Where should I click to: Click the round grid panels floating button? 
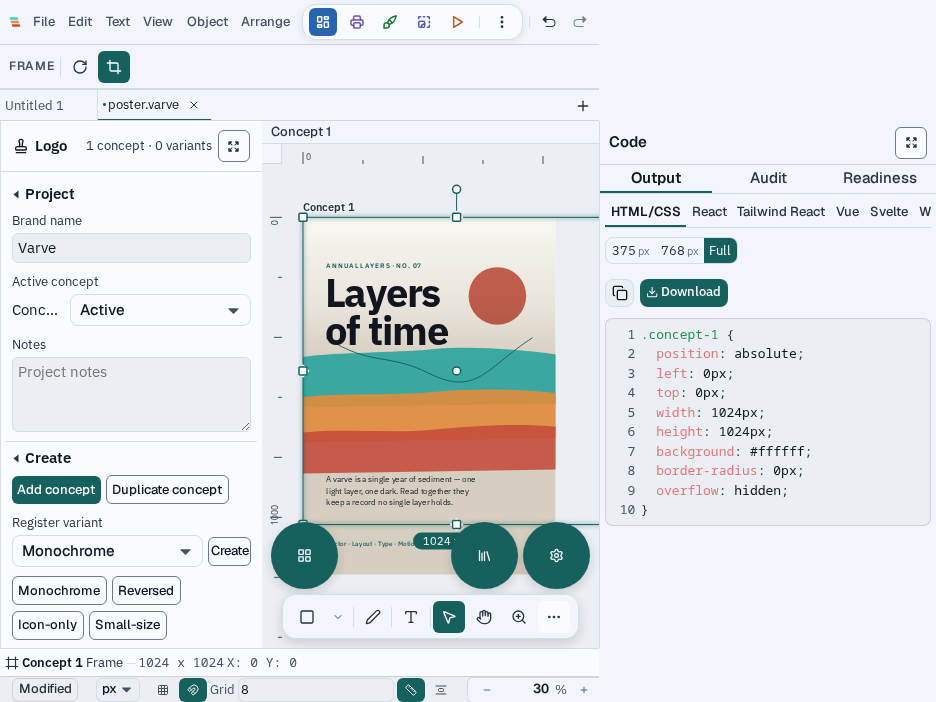coord(304,556)
